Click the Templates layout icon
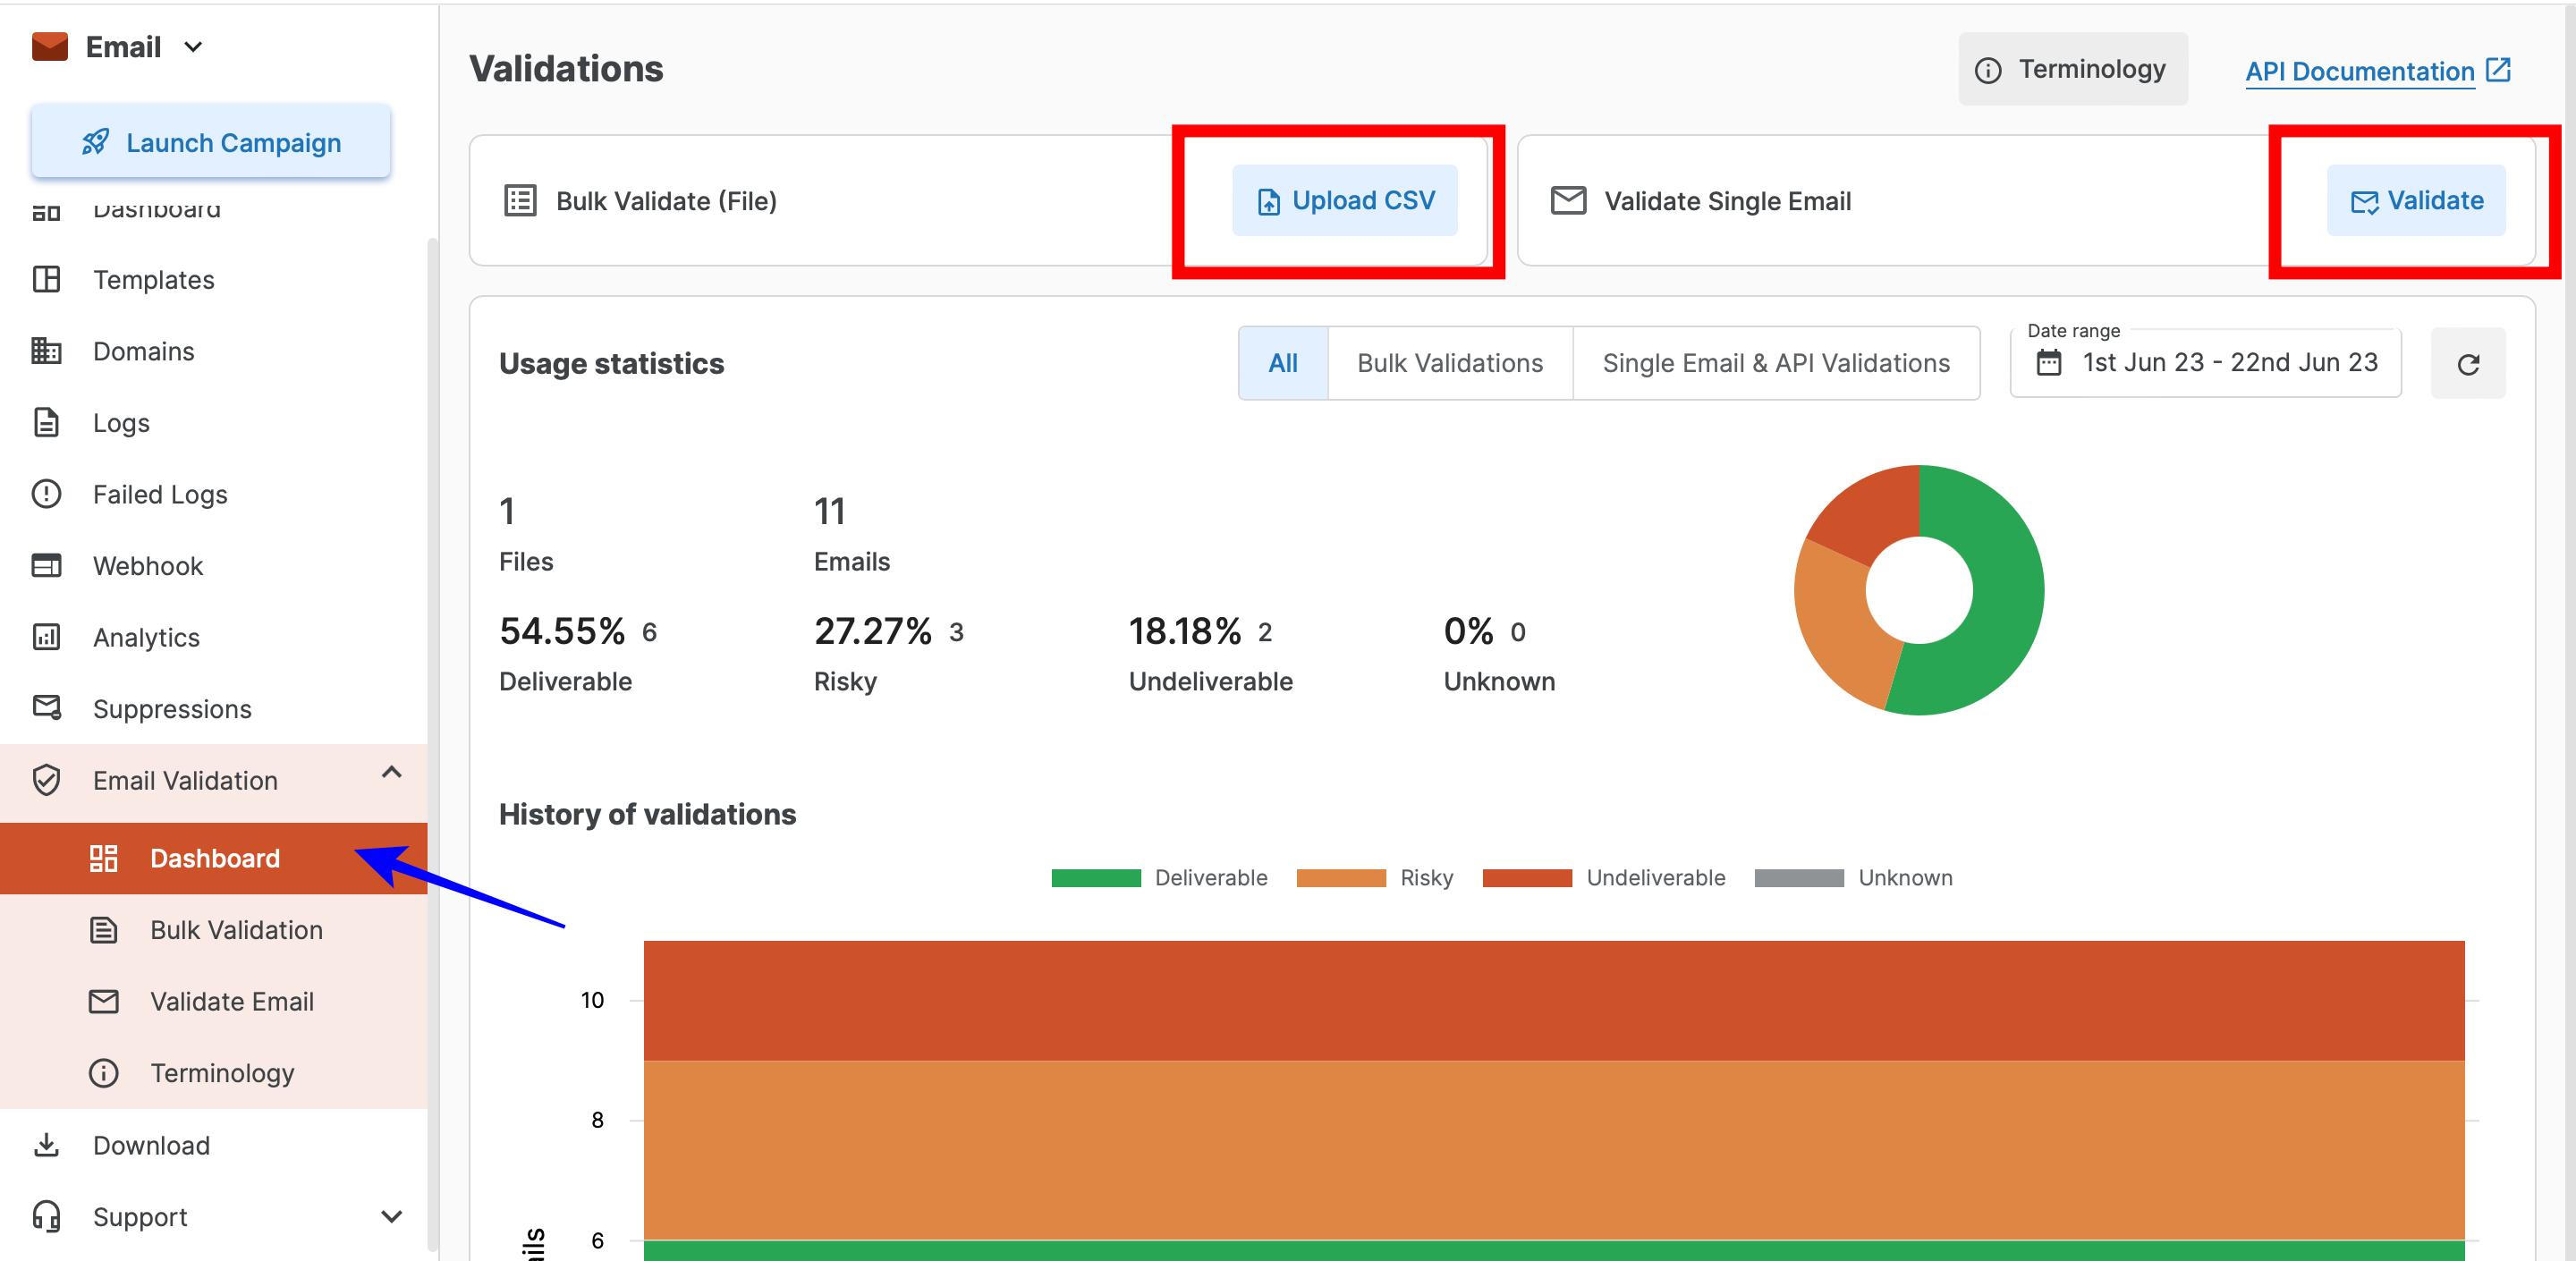 click(x=47, y=279)
